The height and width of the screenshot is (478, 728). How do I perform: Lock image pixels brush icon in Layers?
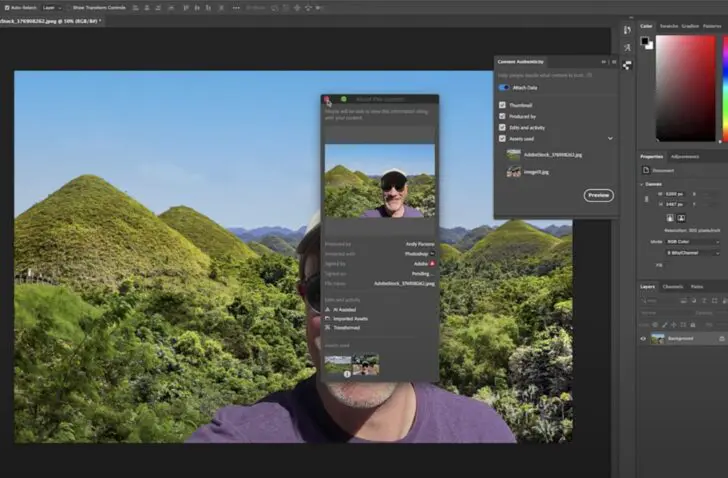(x=664, y=325)
